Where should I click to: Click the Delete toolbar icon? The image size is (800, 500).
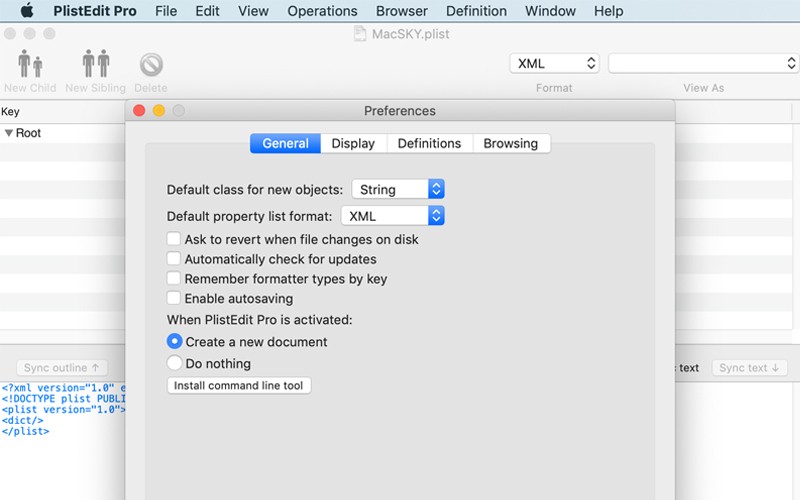151,65
